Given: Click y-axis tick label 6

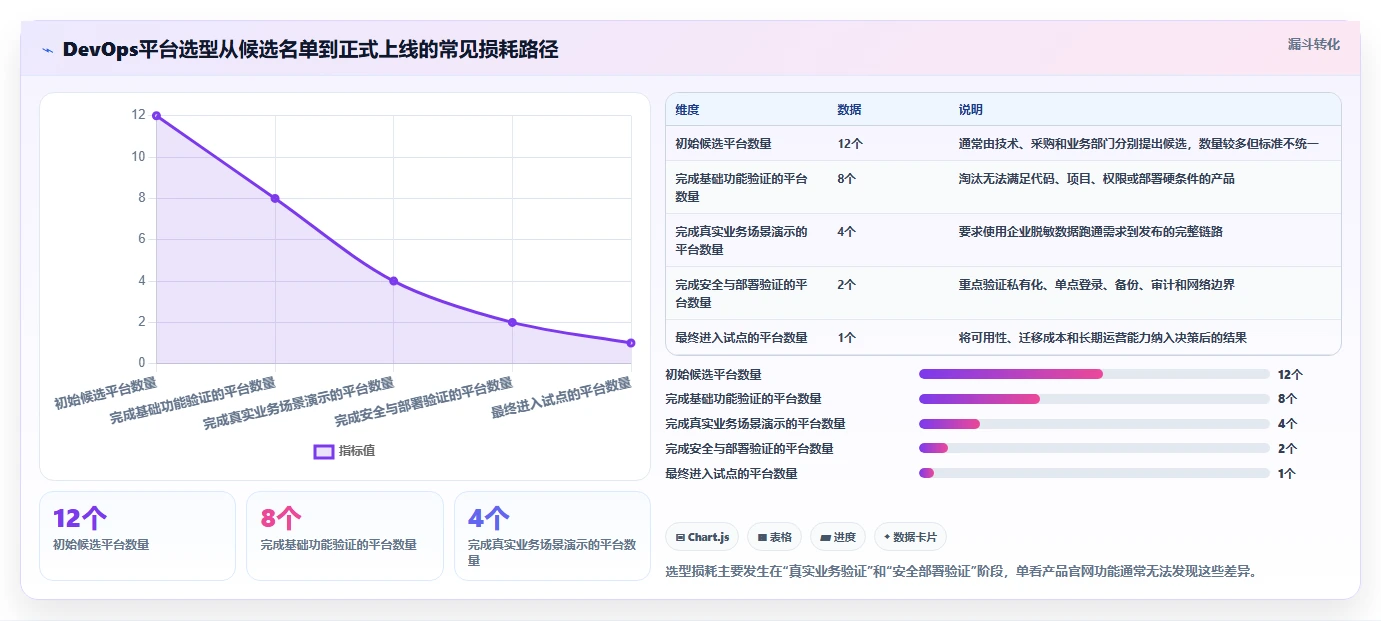Looking at the screenshot, I should click(141, 239).
